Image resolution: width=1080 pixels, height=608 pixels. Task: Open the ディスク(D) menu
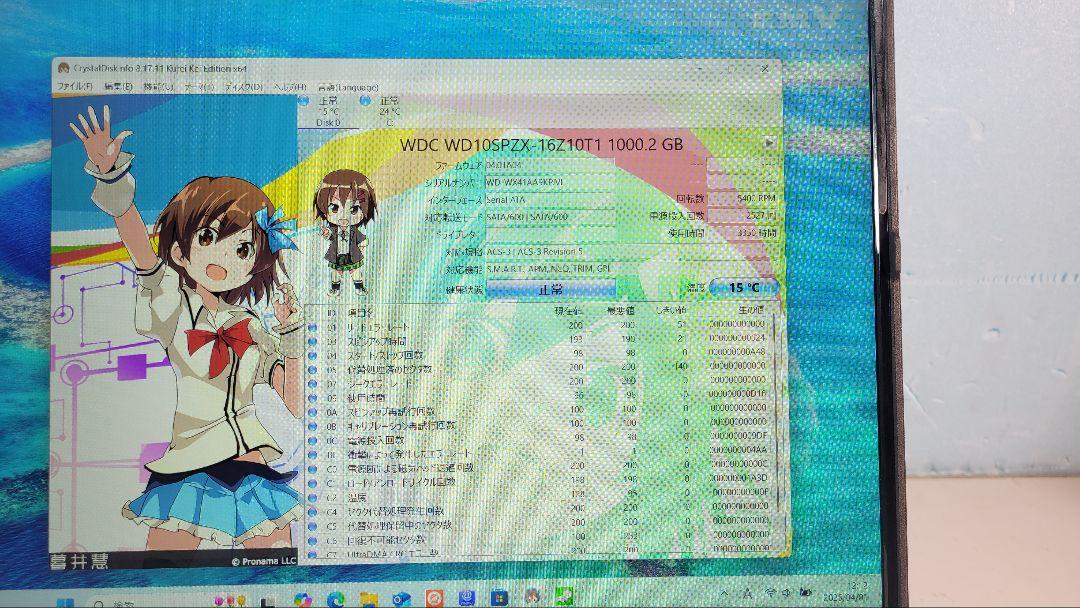[x=244, y=87]
